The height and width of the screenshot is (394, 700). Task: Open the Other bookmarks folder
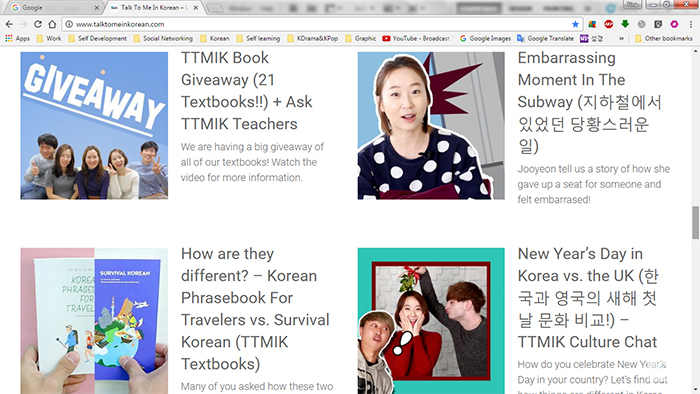[664, 38]
